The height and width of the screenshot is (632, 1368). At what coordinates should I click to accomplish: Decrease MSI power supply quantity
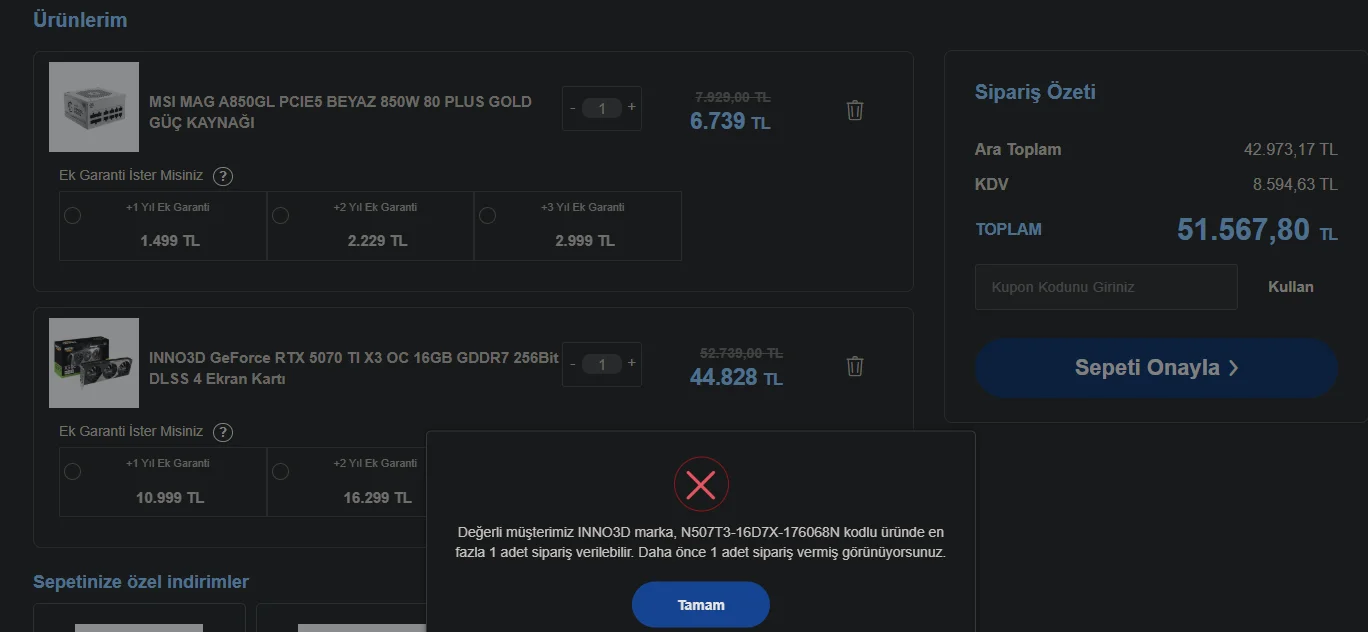[x=572, y=108]
